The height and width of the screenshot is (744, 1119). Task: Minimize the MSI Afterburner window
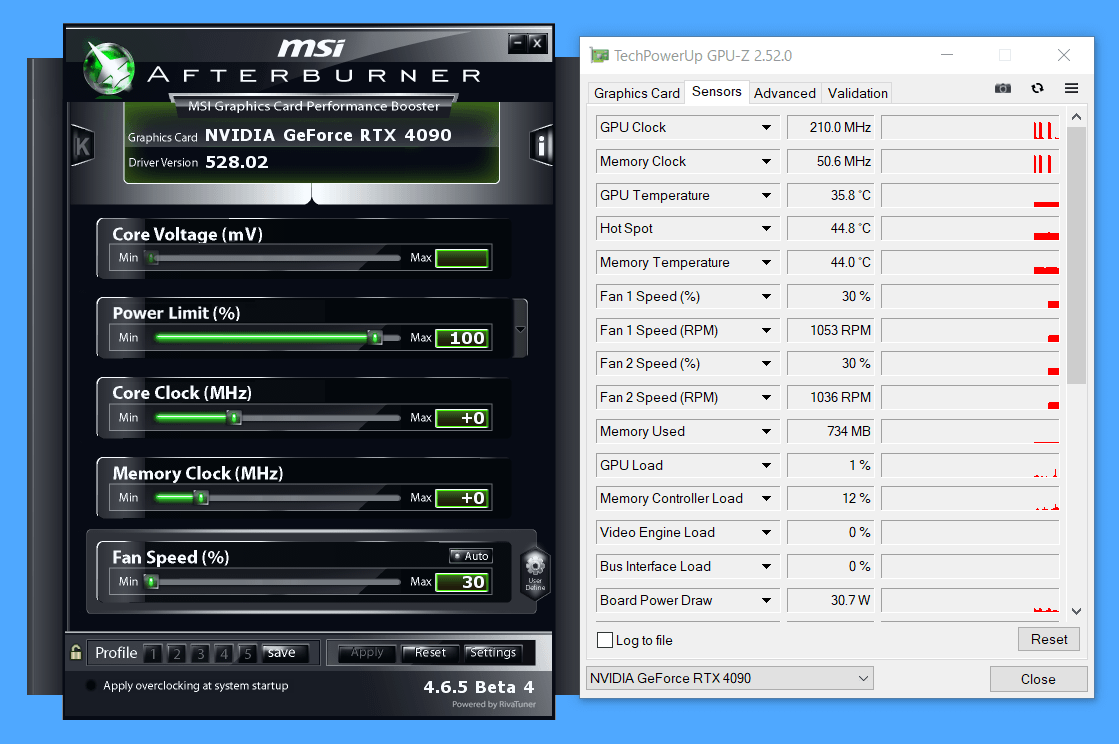click(517, 43)
